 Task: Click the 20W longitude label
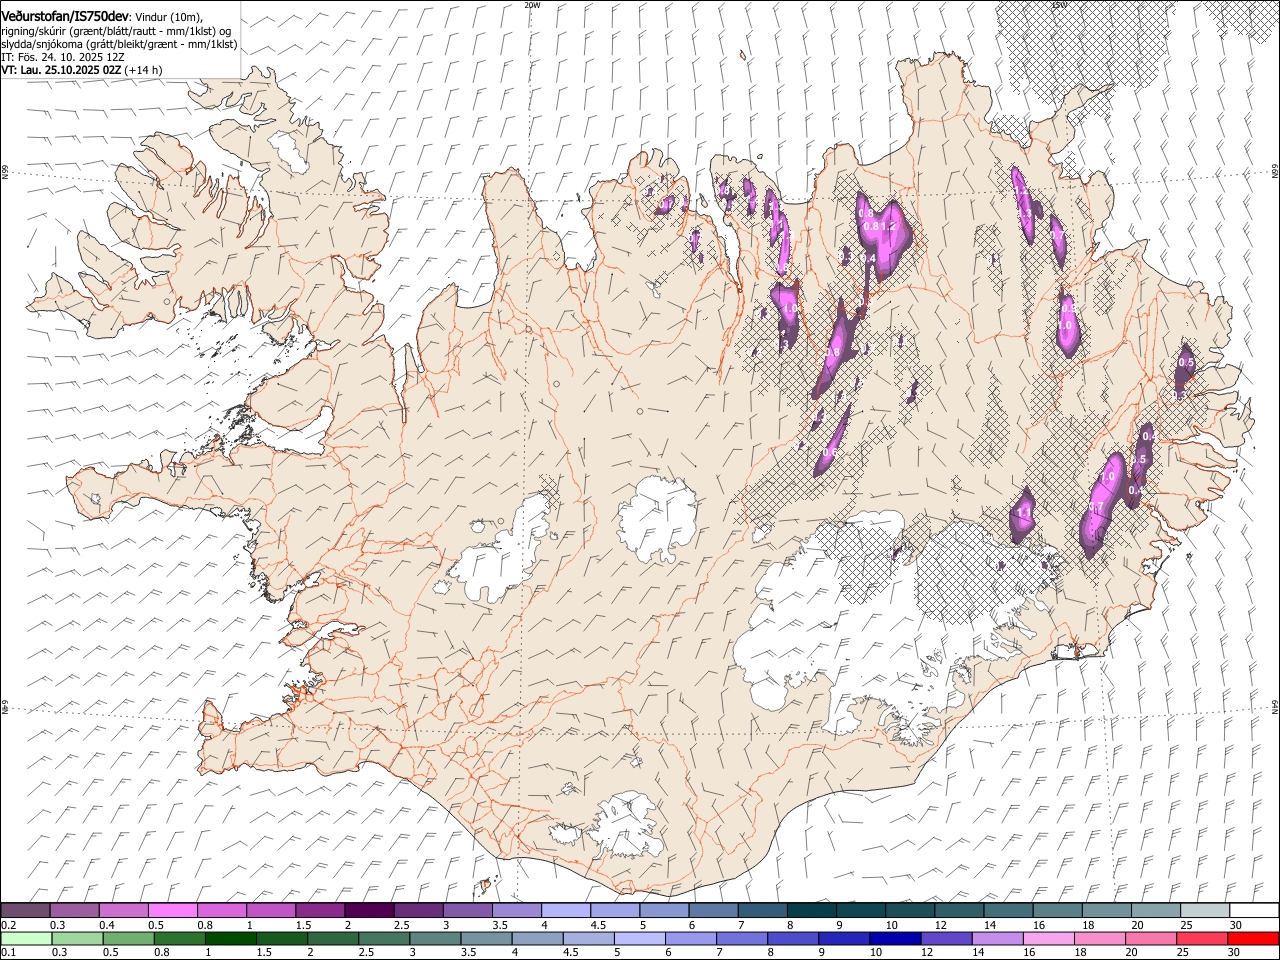532,5
